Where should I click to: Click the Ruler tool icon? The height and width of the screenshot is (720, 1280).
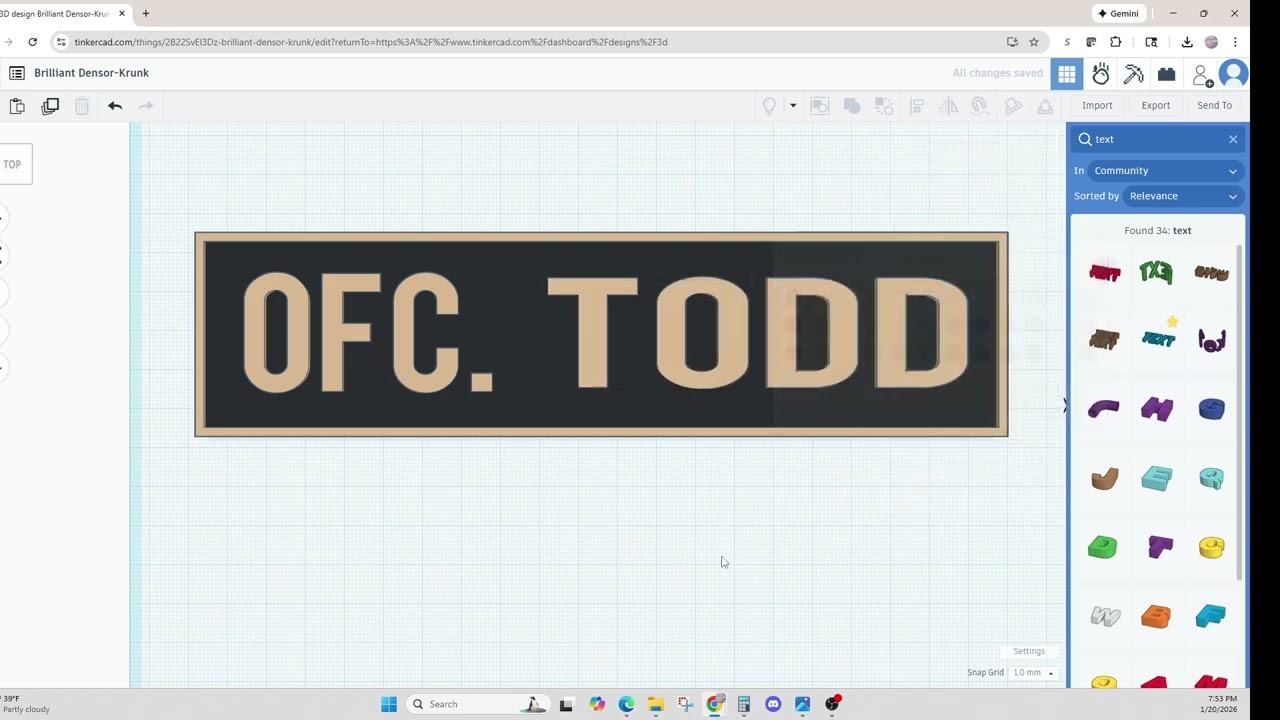click(x=1045, y=106)
